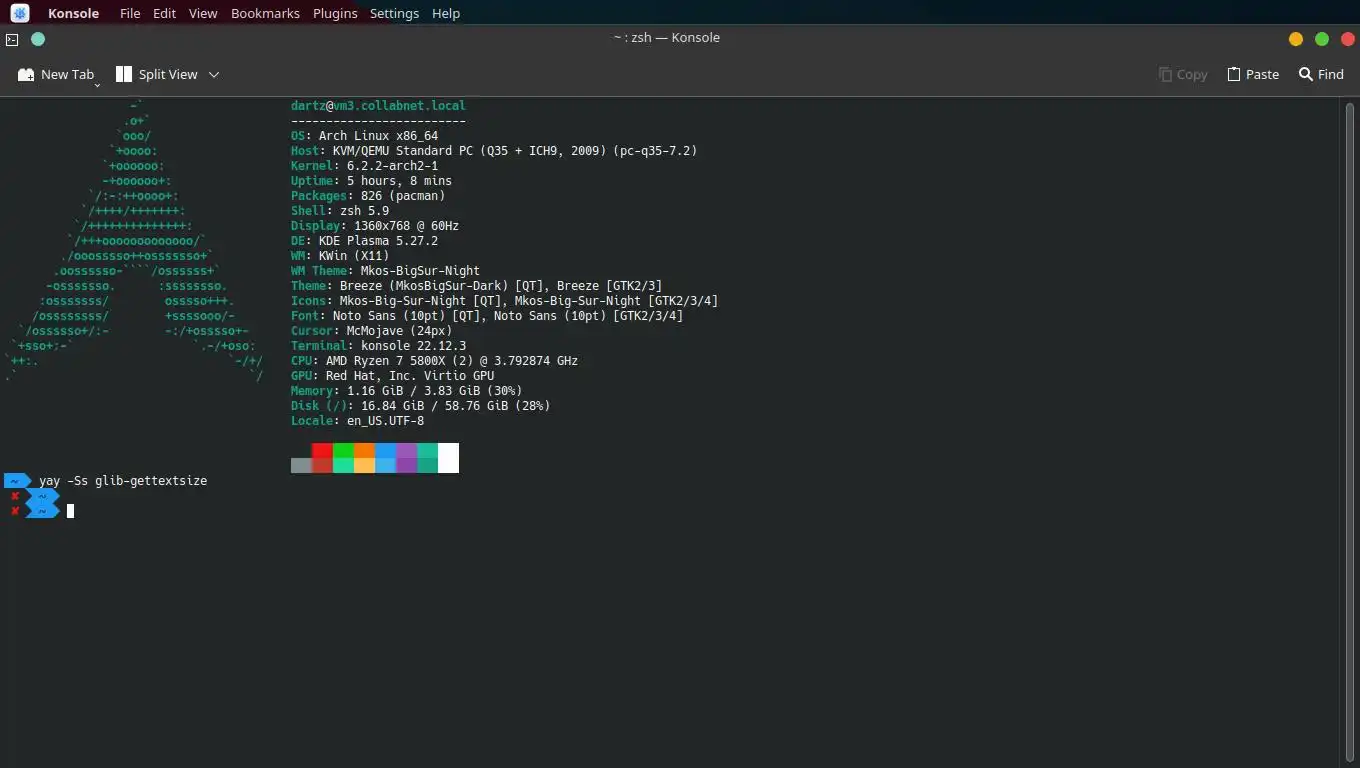Click the 'Locale: en_US.UTF-8' line

tap(357, 421)
